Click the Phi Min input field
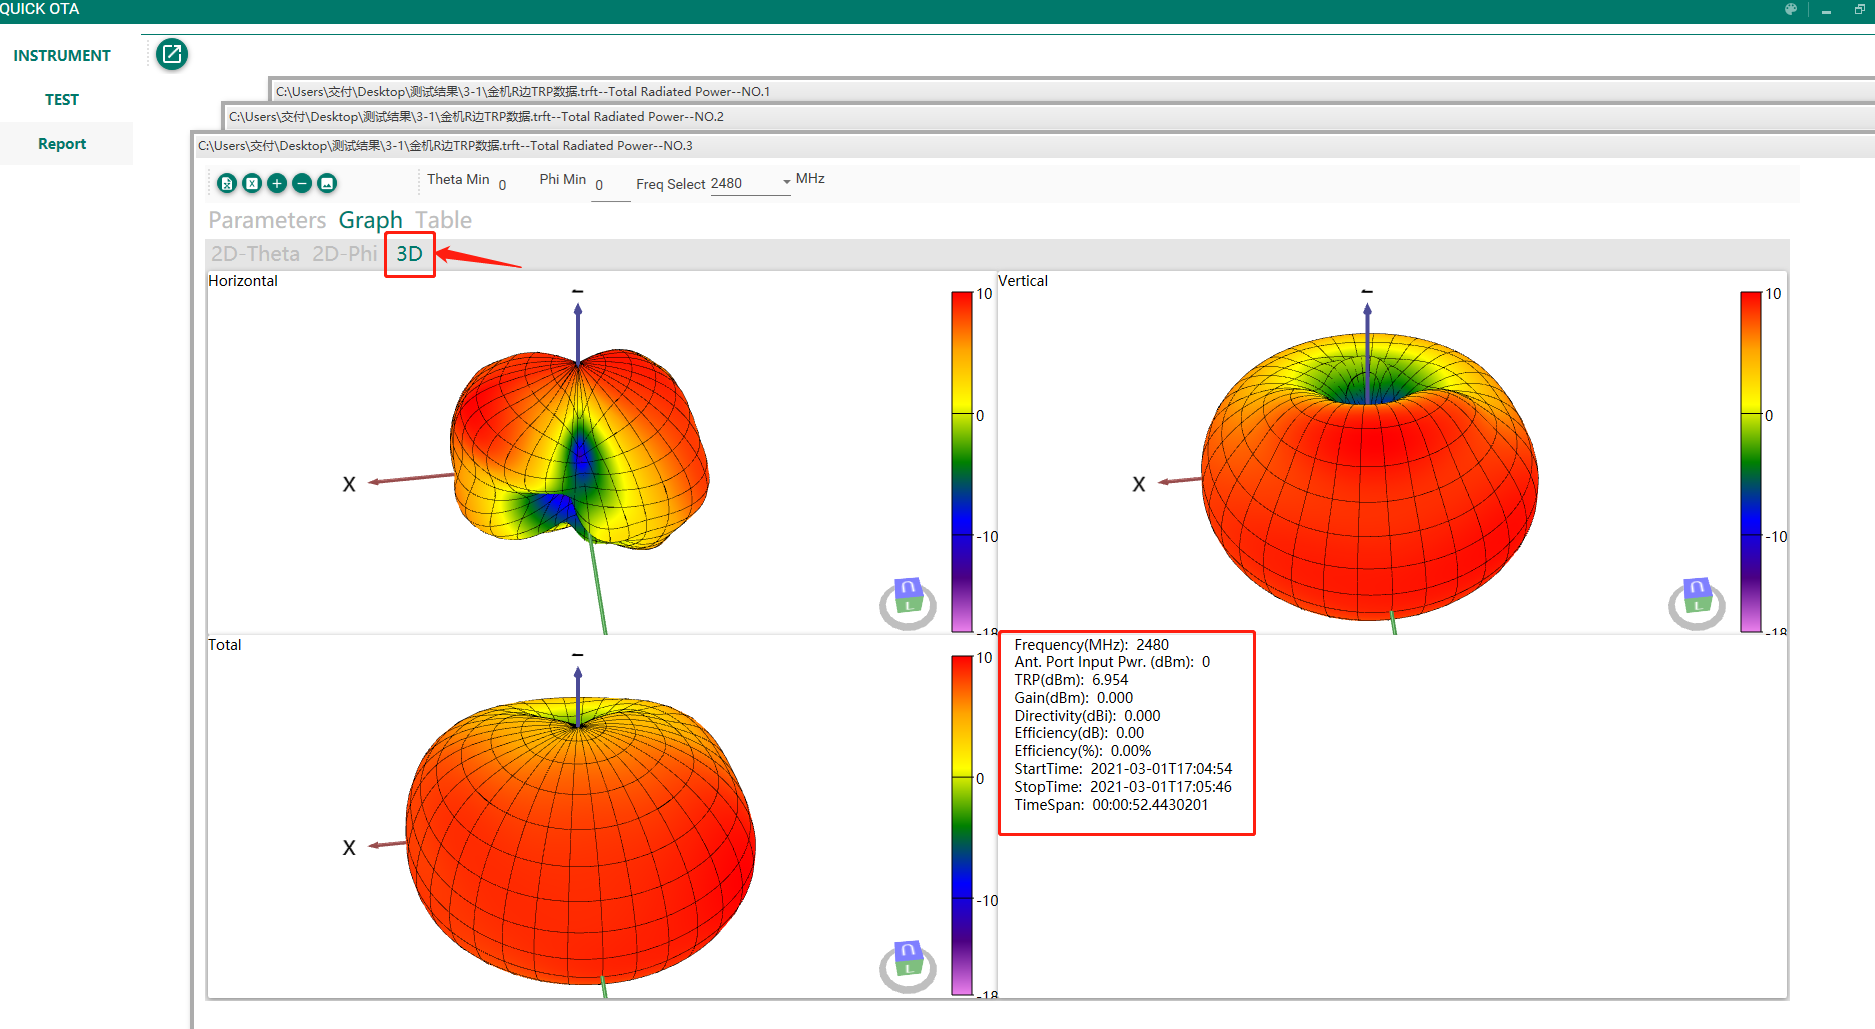Screen dimensions: 1875x1029 point(610,186)
